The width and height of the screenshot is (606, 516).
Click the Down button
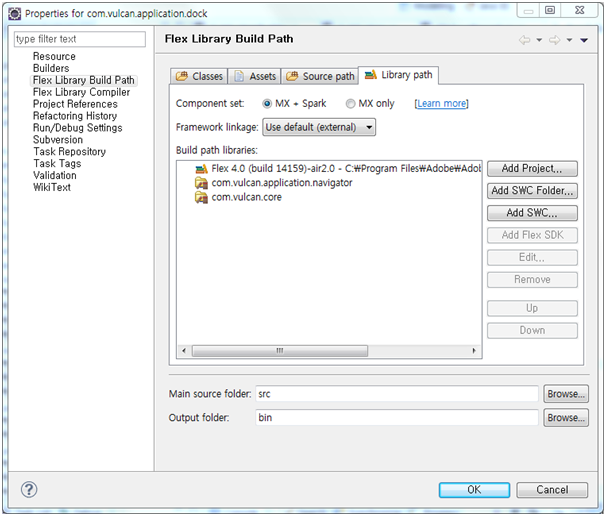(532, 330)
